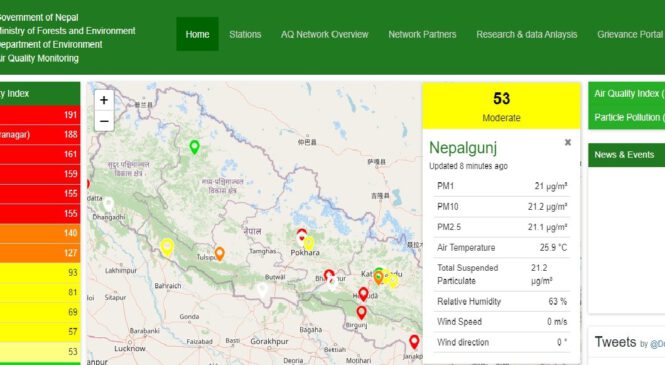This screenshot has width=665, height=365.
Task: Open the Home menu item
Action: (197, 34)
